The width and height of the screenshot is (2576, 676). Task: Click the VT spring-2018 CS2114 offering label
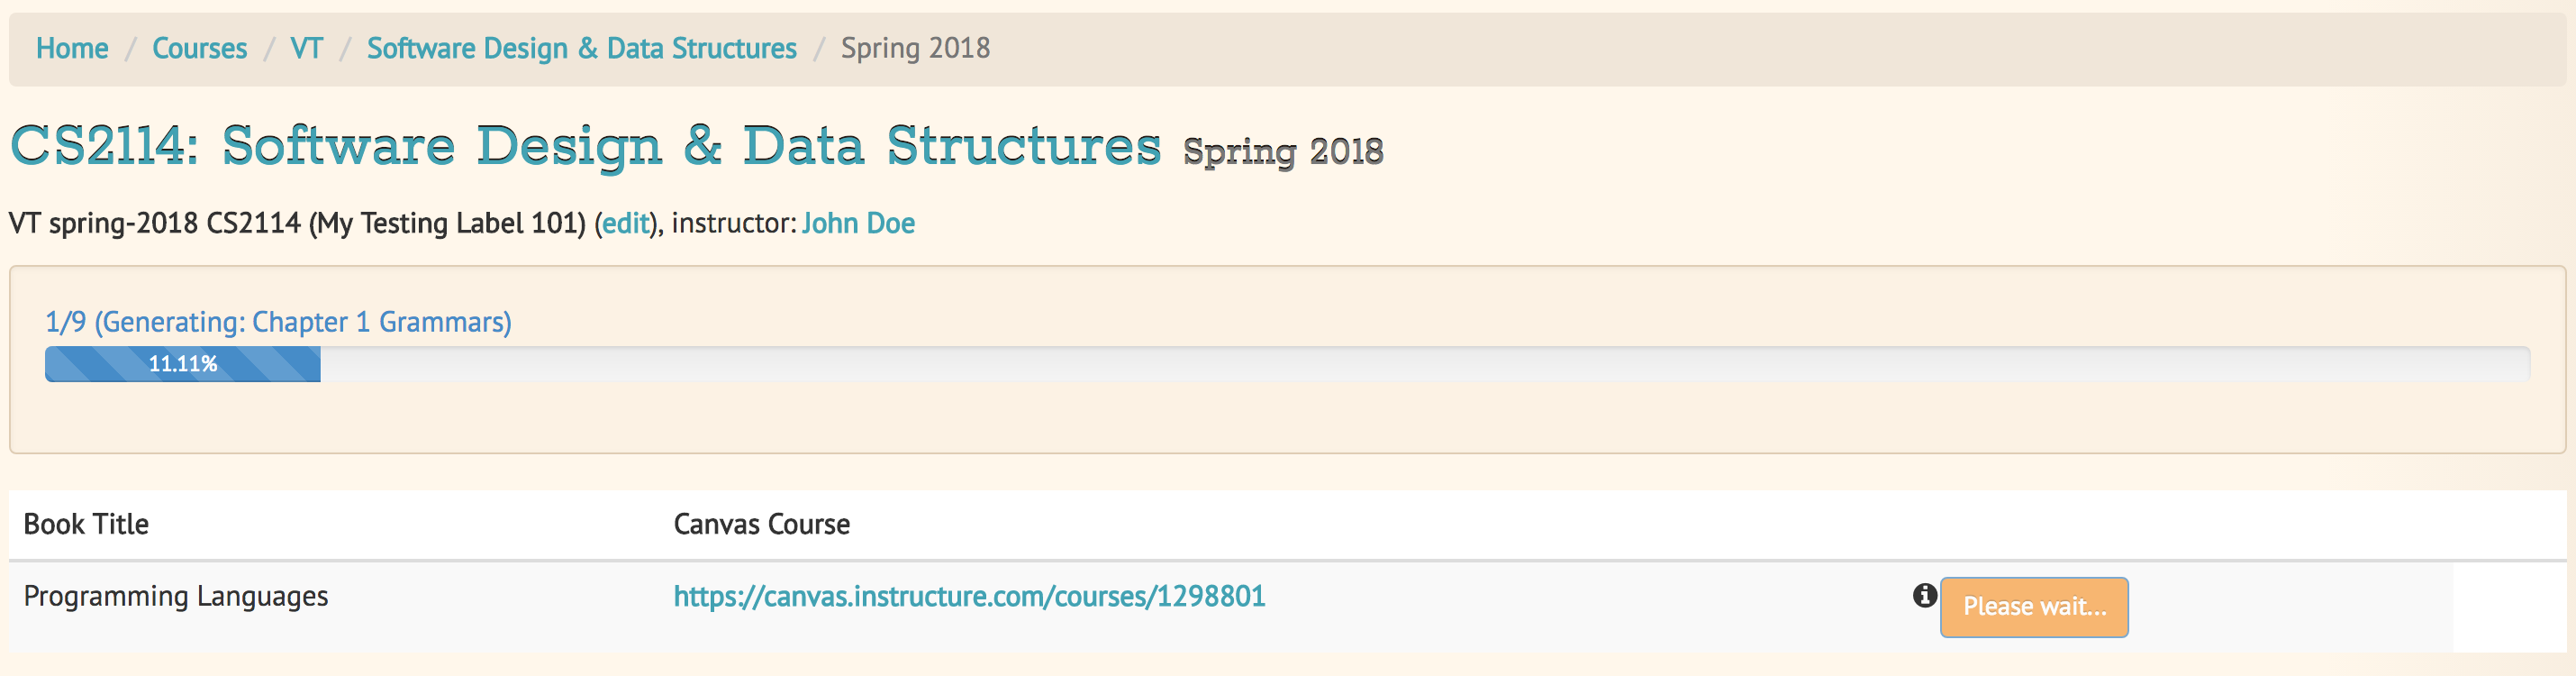coord(297,223)
